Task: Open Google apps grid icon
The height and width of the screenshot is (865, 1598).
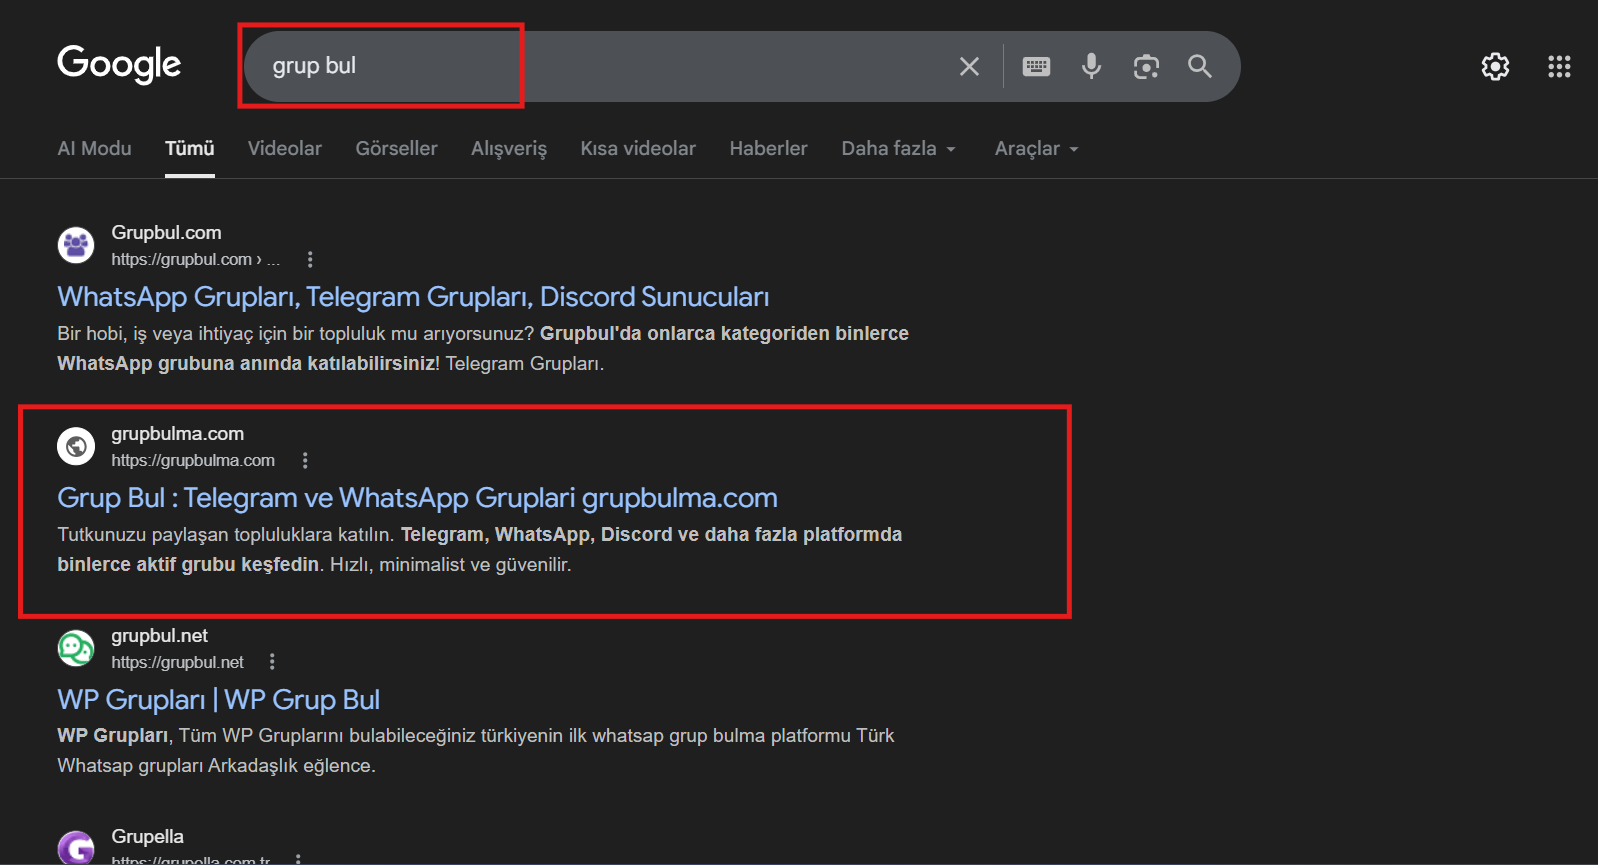Action: (1559, 66)
